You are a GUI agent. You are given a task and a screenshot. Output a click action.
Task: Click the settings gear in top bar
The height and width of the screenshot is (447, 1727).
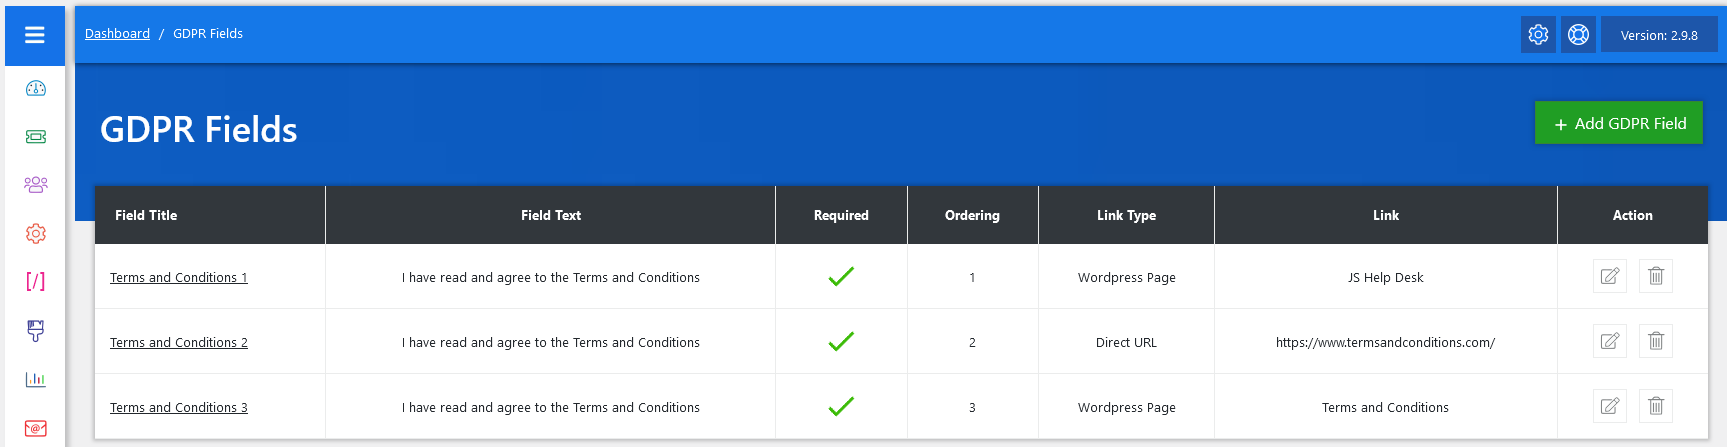pos(1538,35)
